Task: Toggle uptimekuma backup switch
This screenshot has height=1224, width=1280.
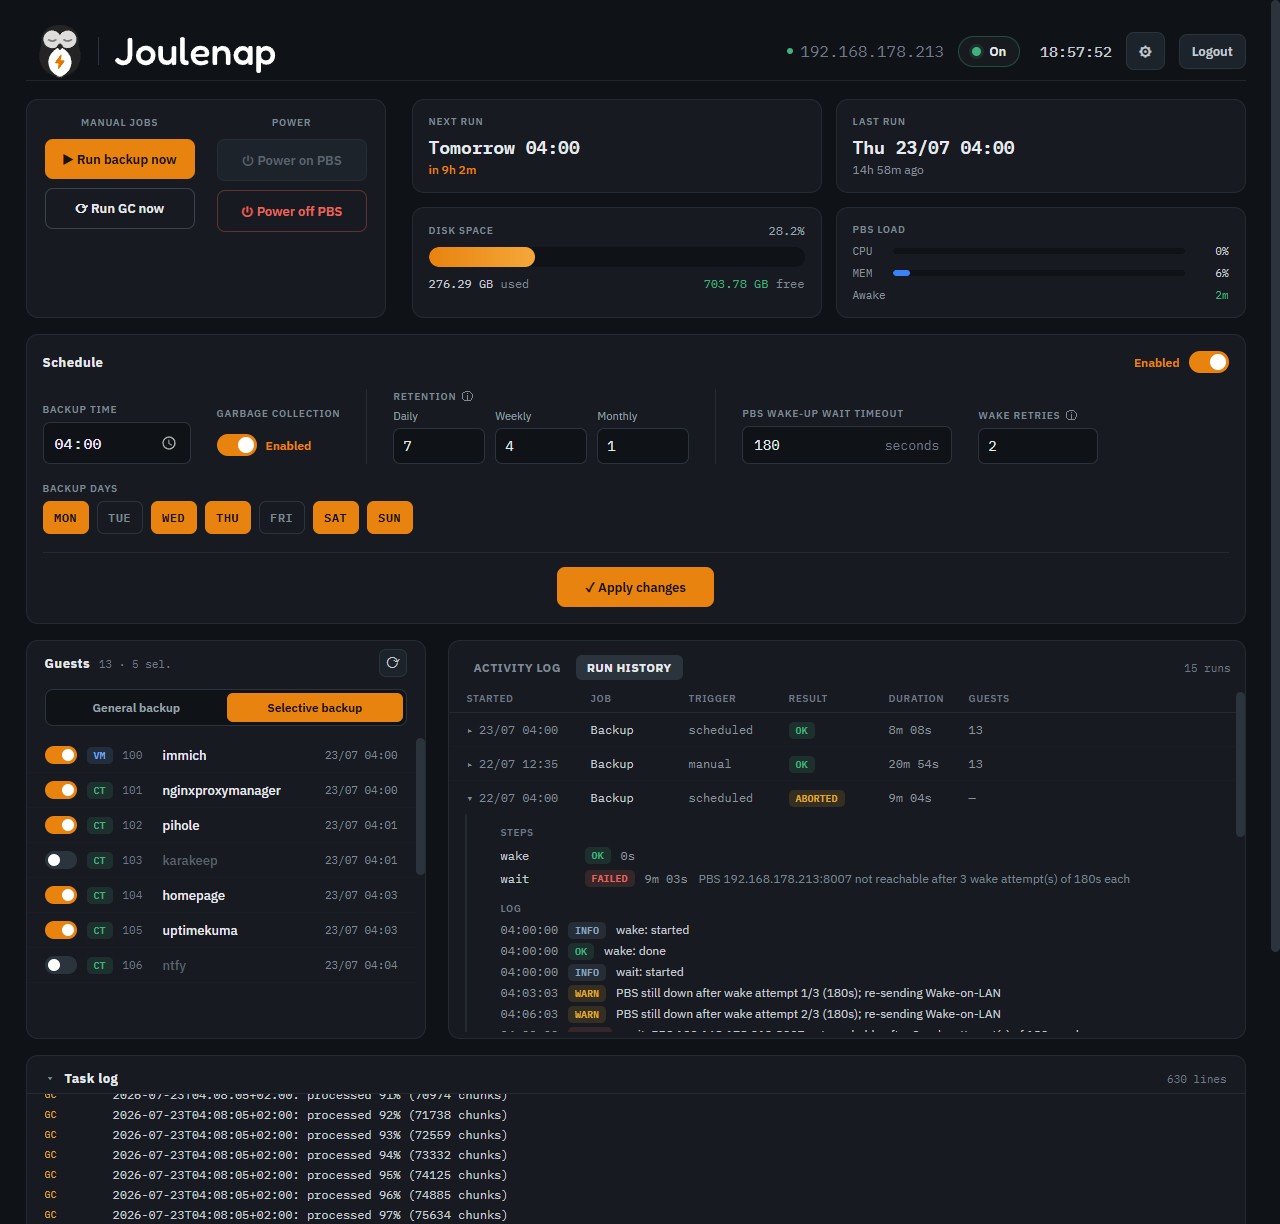Action: point(61,930)
